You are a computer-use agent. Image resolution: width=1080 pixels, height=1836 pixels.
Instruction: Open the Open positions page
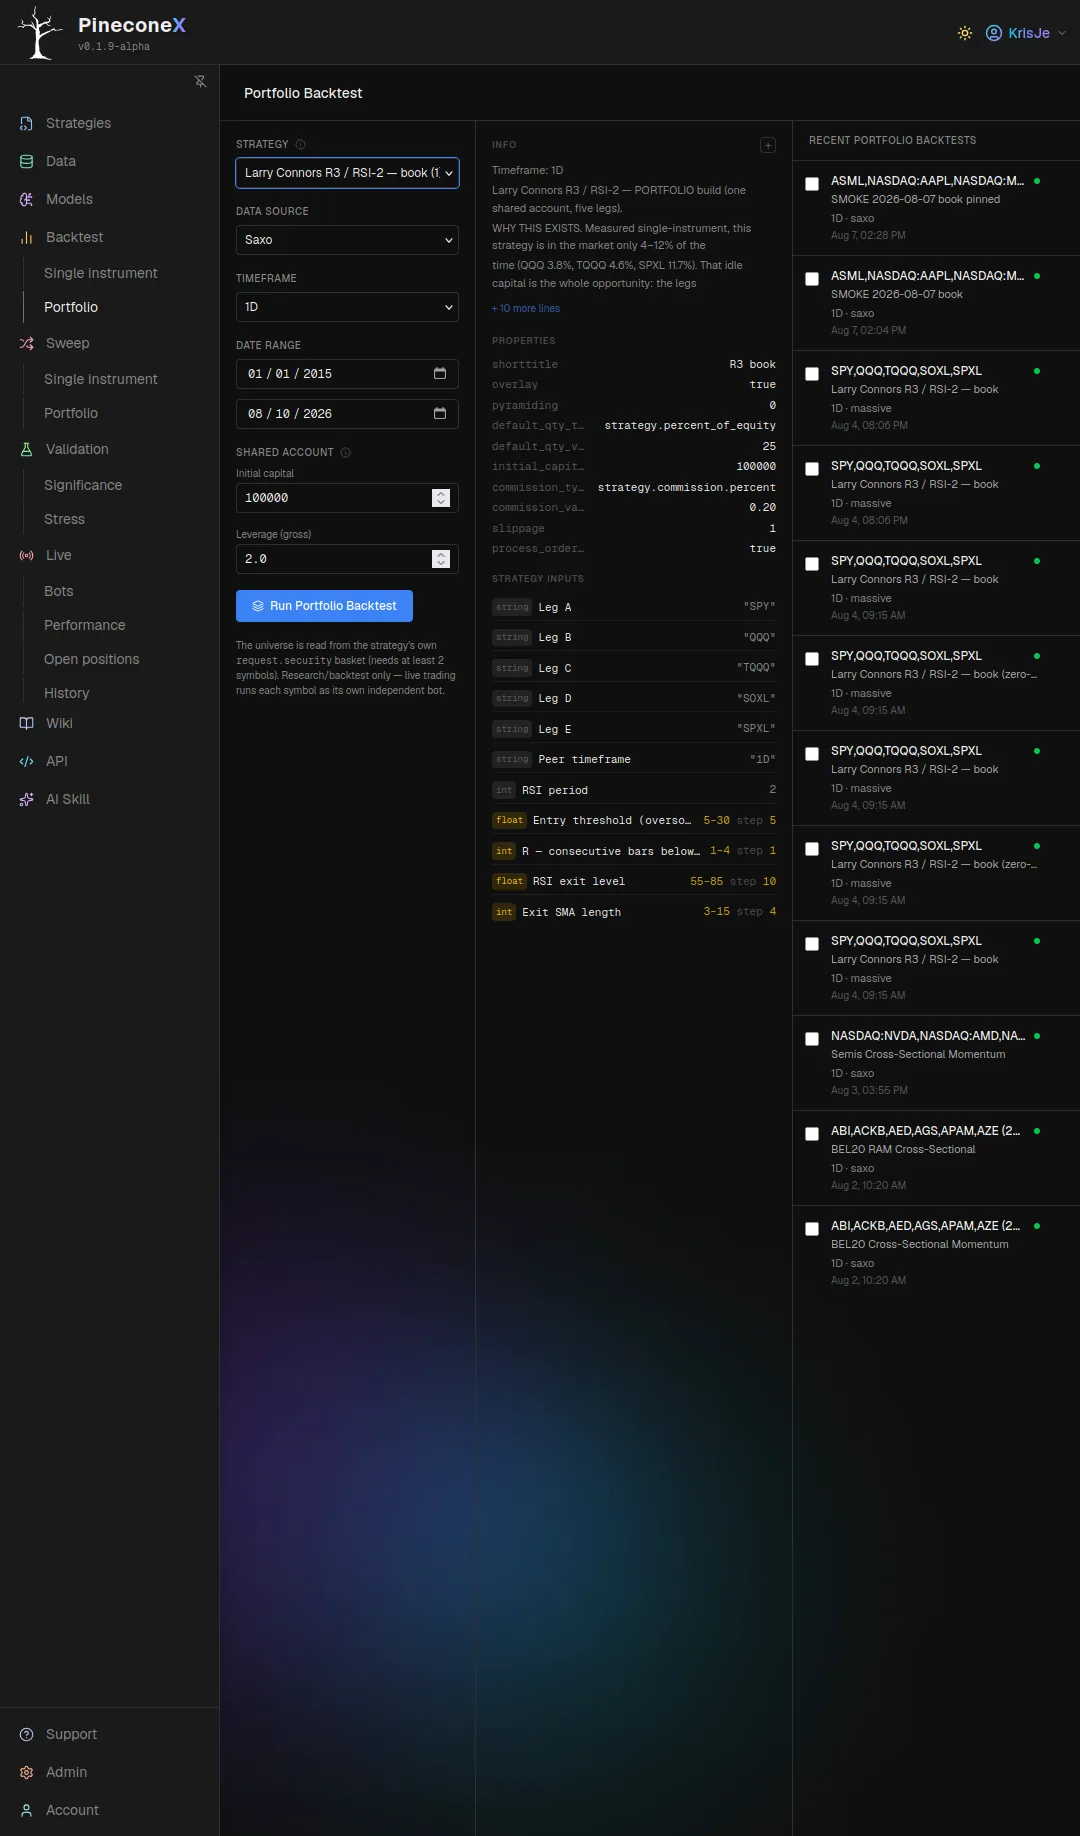click(x=92, y=659)
